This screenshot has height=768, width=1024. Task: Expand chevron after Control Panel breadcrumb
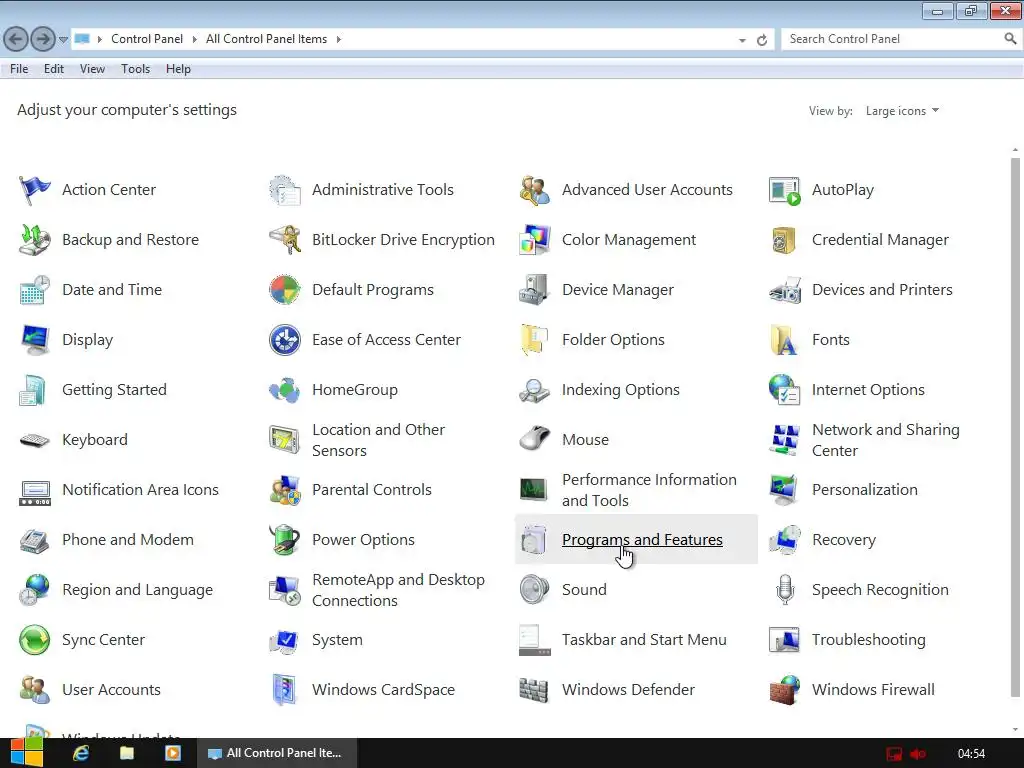point(195,39)
